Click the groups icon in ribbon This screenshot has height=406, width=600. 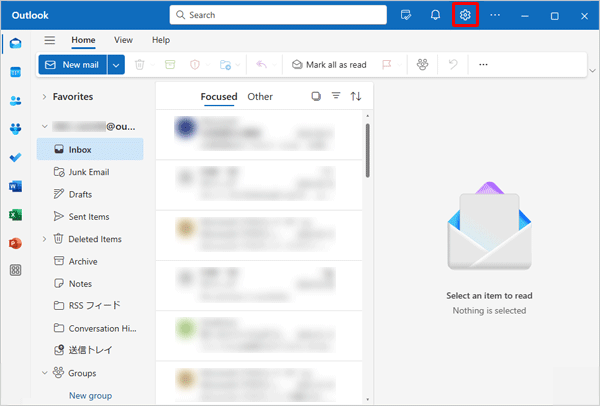(422, 64)
